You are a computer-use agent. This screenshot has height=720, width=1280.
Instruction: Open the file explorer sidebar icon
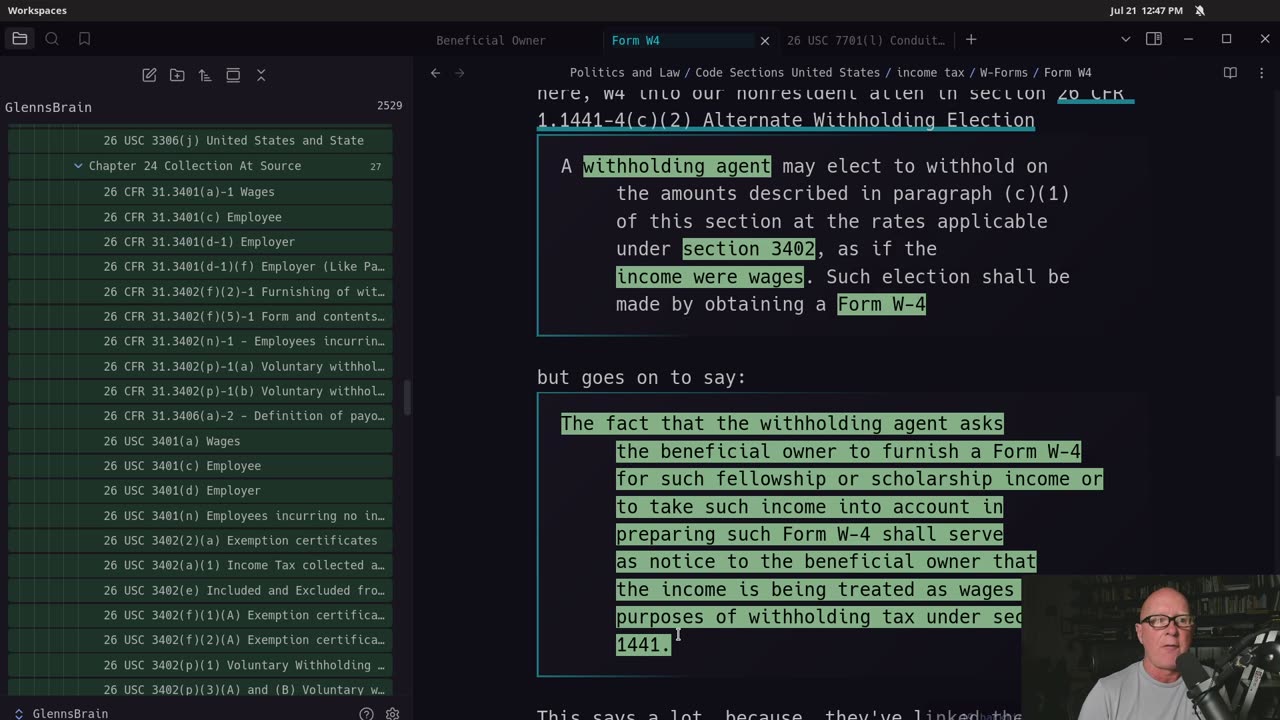[20, 39]
